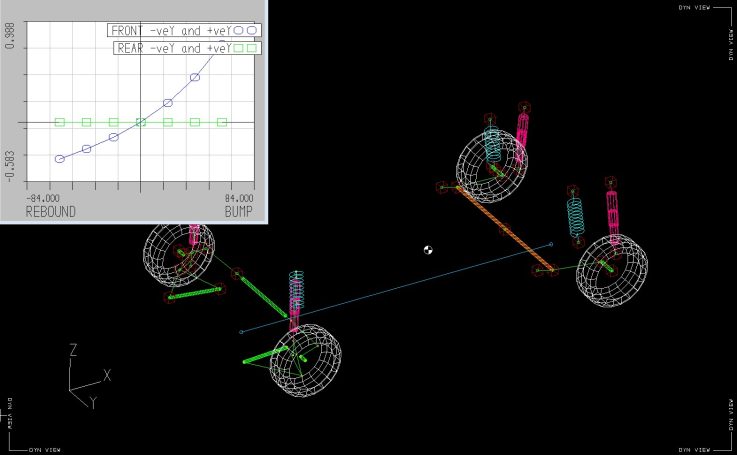The width and height of the screenshot is (737, 455).
Task: Click the horizontal DYN VIEW label at top-right corner
Action: (x=694, y=8)
